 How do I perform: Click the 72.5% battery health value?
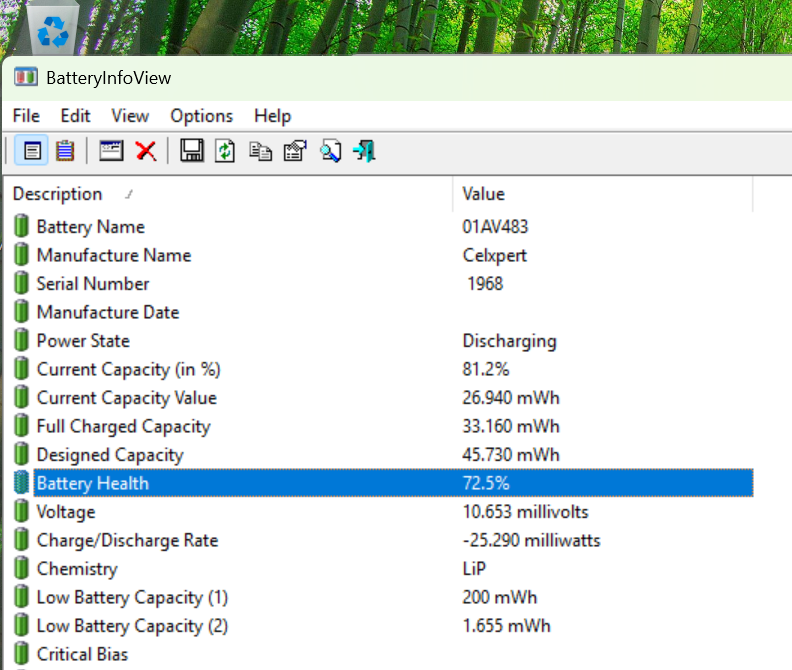(486, 483)
